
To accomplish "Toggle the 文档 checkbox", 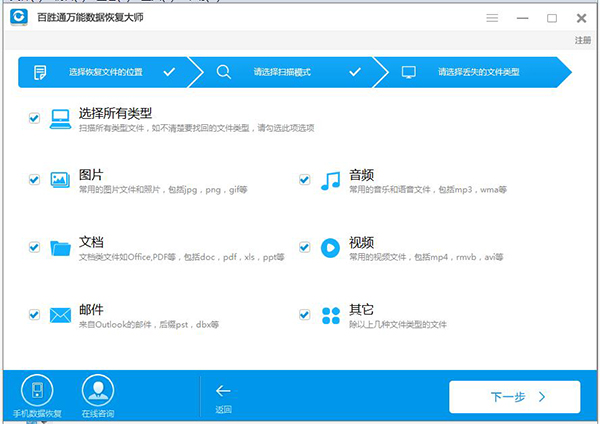I will click(x=34, y=247).
